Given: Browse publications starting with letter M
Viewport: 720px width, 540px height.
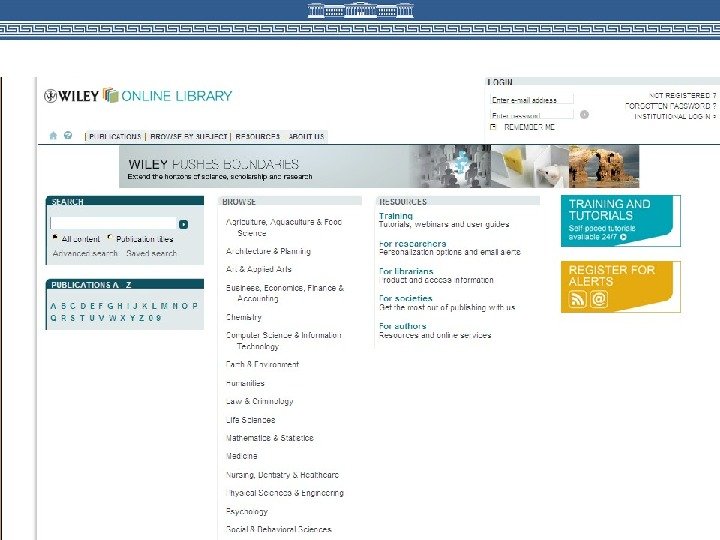Looking at the screenshot, I should [x=164, y=306].
